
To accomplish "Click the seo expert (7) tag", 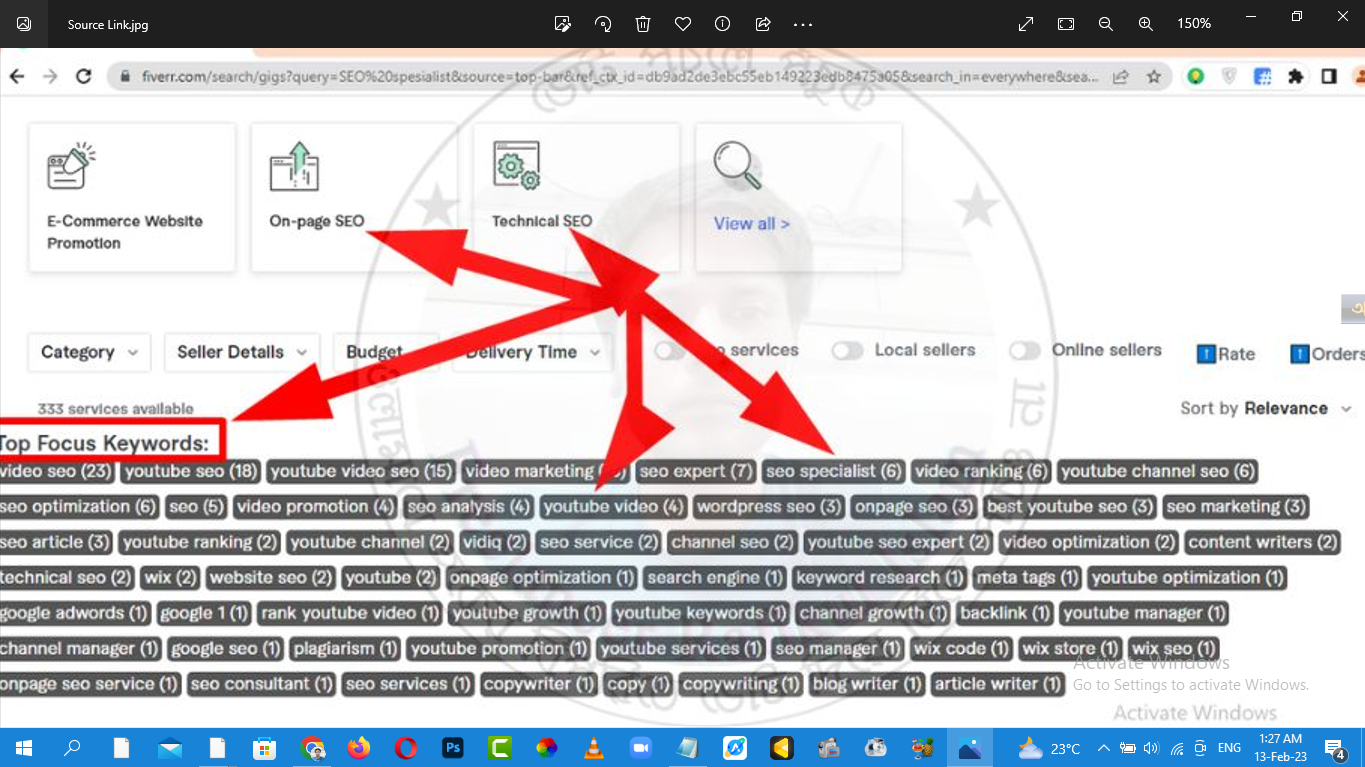I will (x=696, y=471).
